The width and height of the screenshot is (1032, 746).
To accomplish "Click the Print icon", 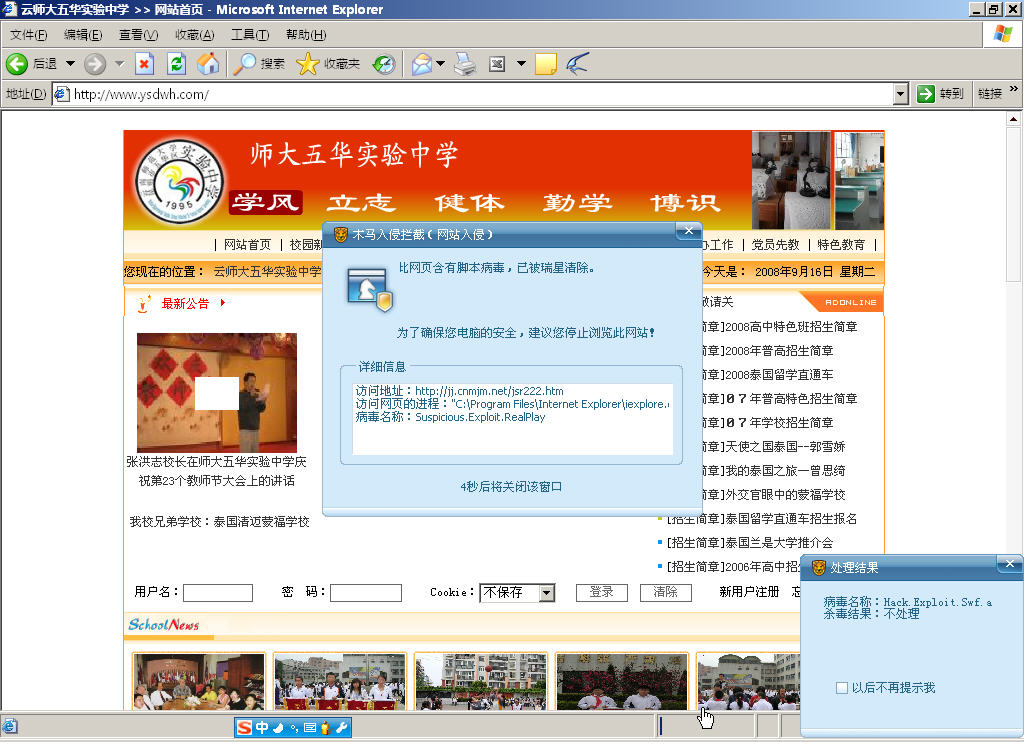I will point(465,64).
